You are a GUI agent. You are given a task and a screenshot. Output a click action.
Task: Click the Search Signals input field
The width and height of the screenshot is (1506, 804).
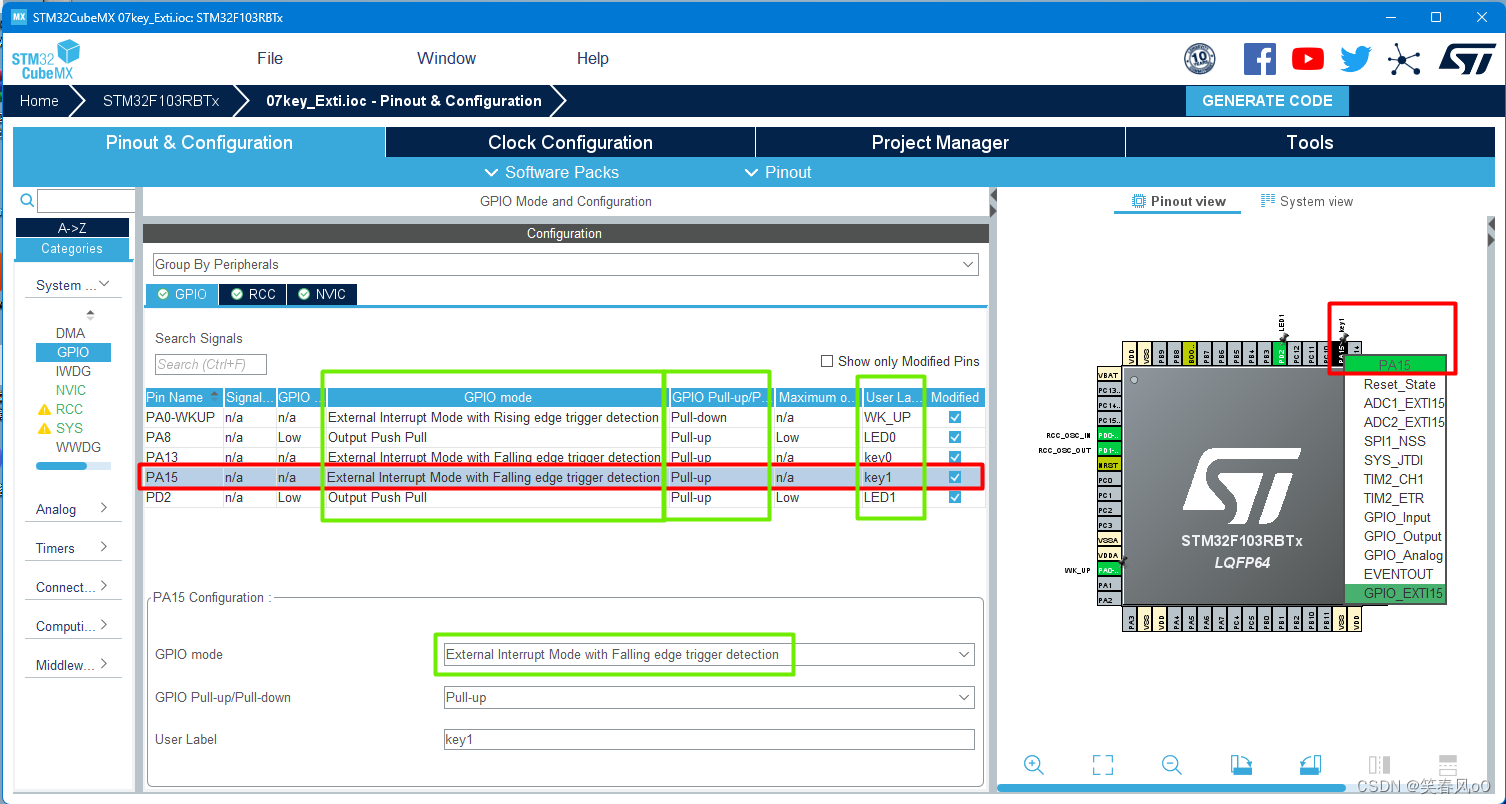[x=211, y=365]
